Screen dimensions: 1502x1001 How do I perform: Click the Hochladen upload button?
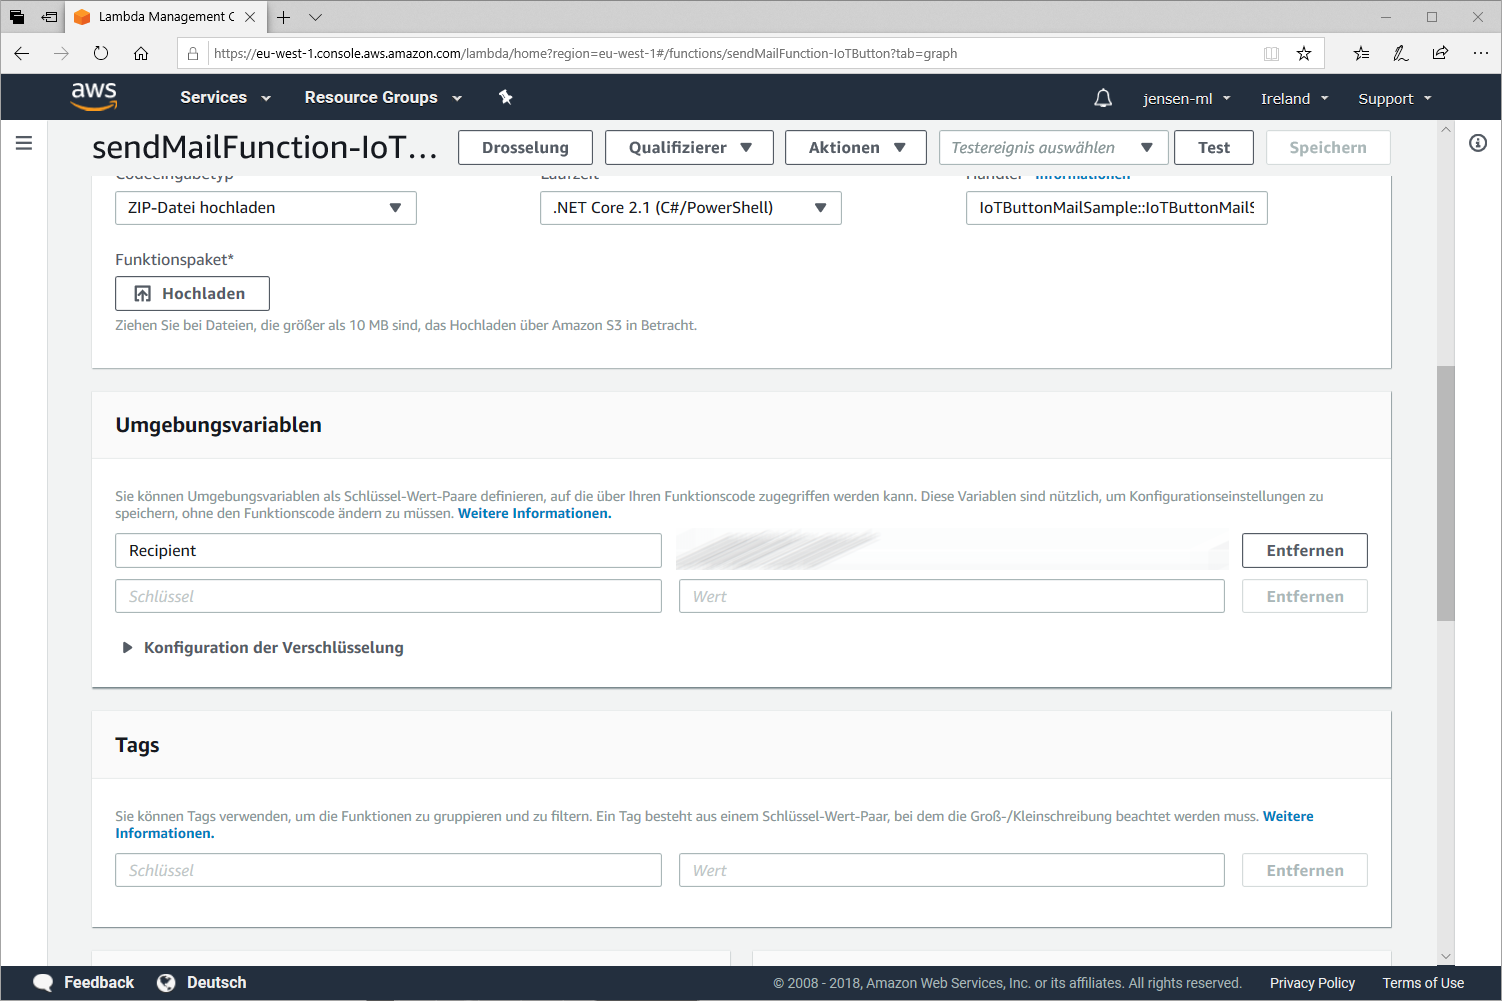[192, 294]
